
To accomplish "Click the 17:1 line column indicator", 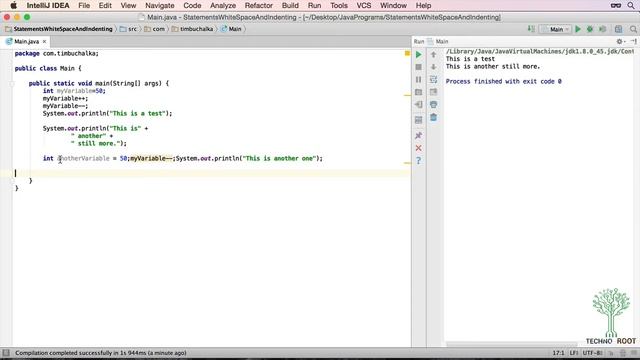I will [x=558, y=353].
